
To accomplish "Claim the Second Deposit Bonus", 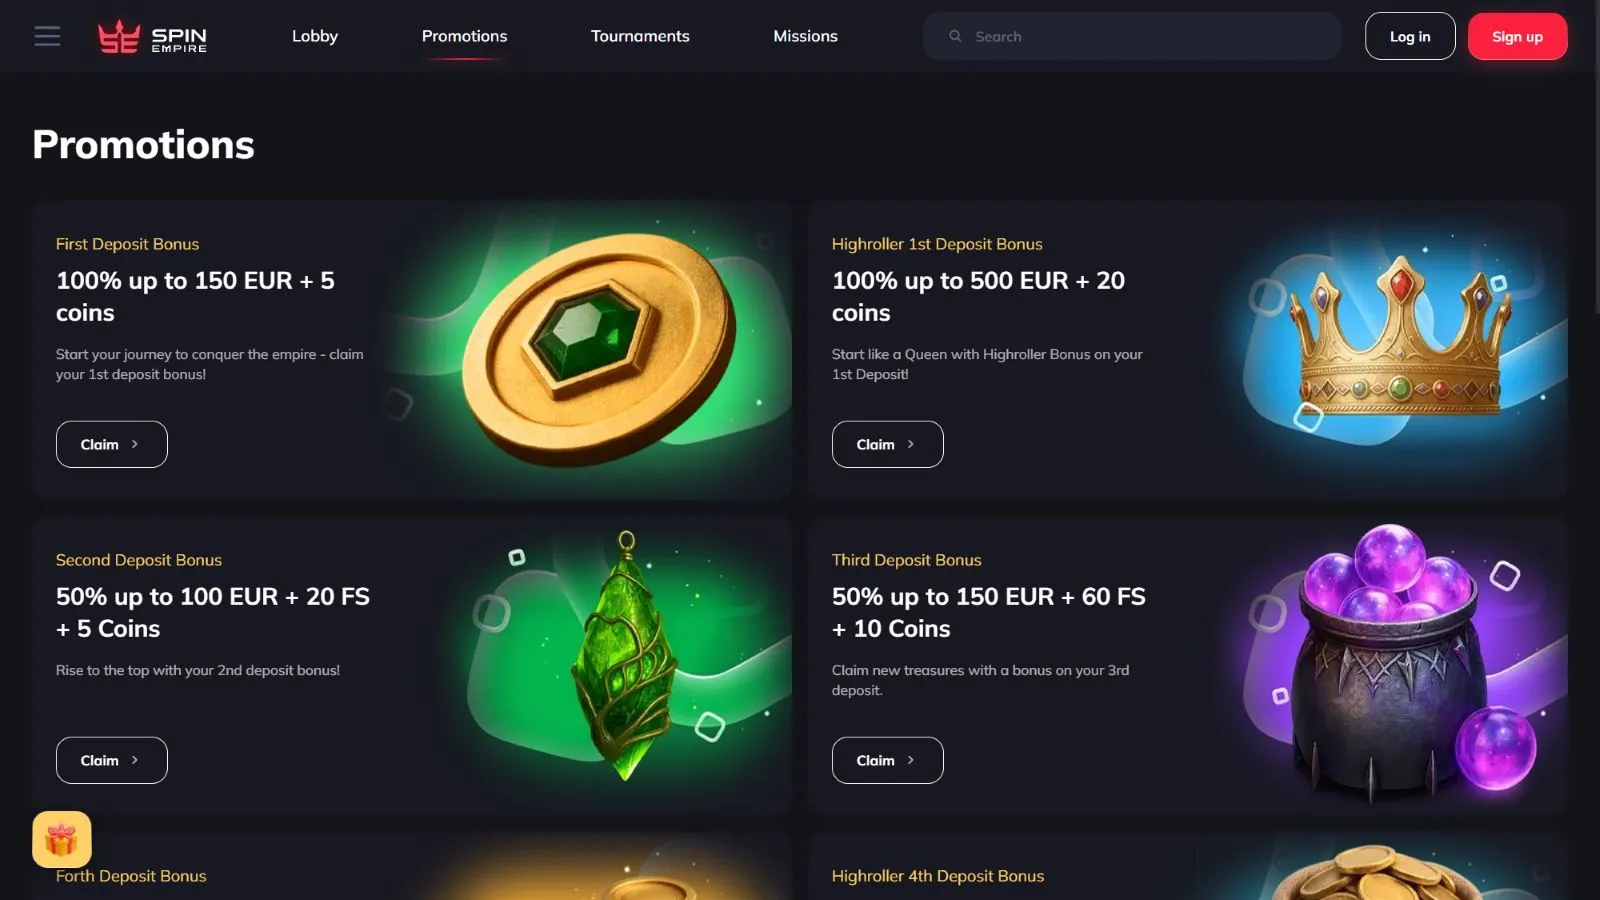I will point(112,760).
